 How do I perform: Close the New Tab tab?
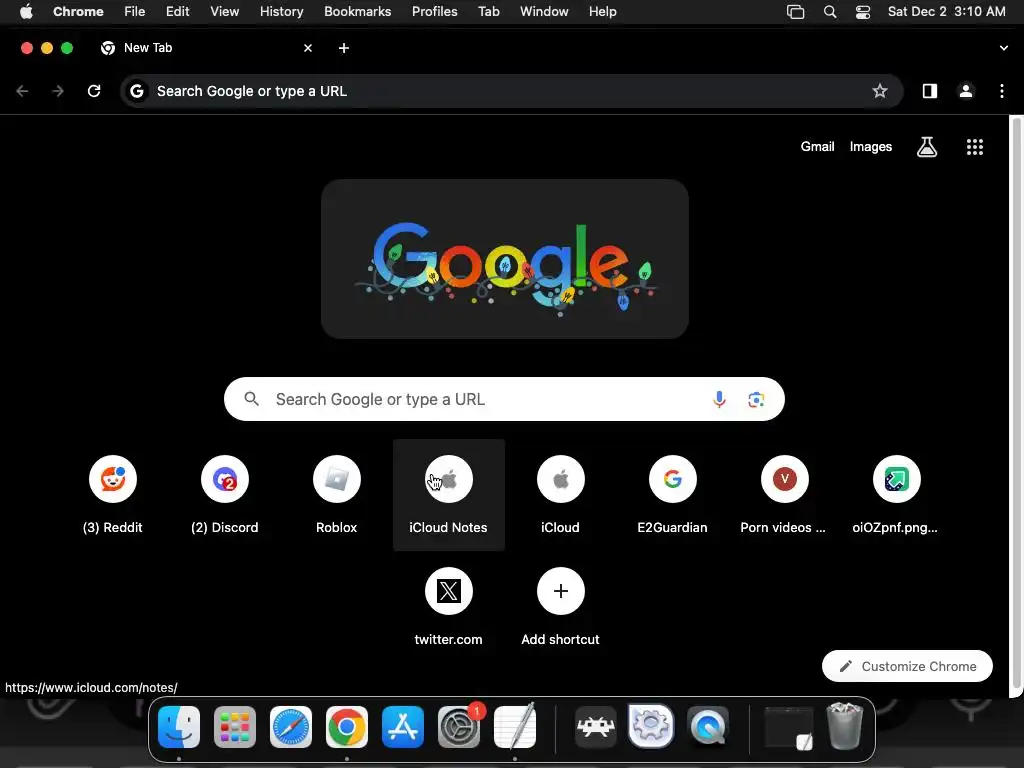pyautogui.click(x=308, y=48)
